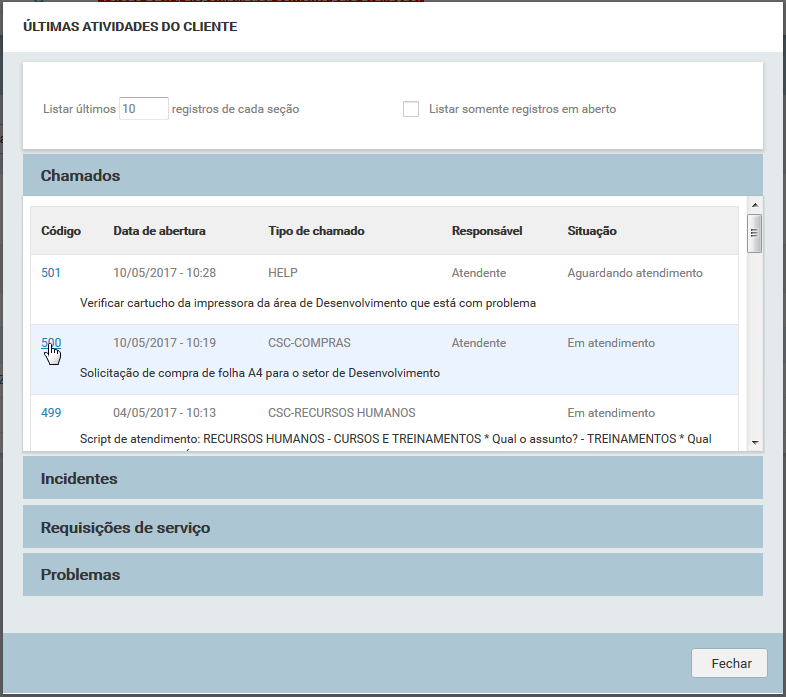This screenshot has height=697, width=786.
Task: Click date '10/05/2017 - 10:19'
Action: click(x=164, y=343)
